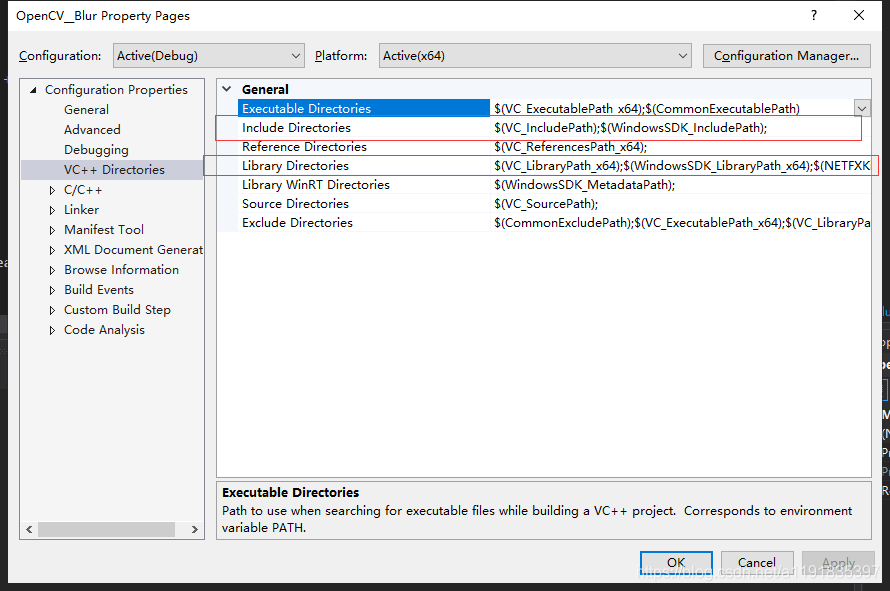
Task: Select the Linker label in tree
Action: (x=81, y=209)
